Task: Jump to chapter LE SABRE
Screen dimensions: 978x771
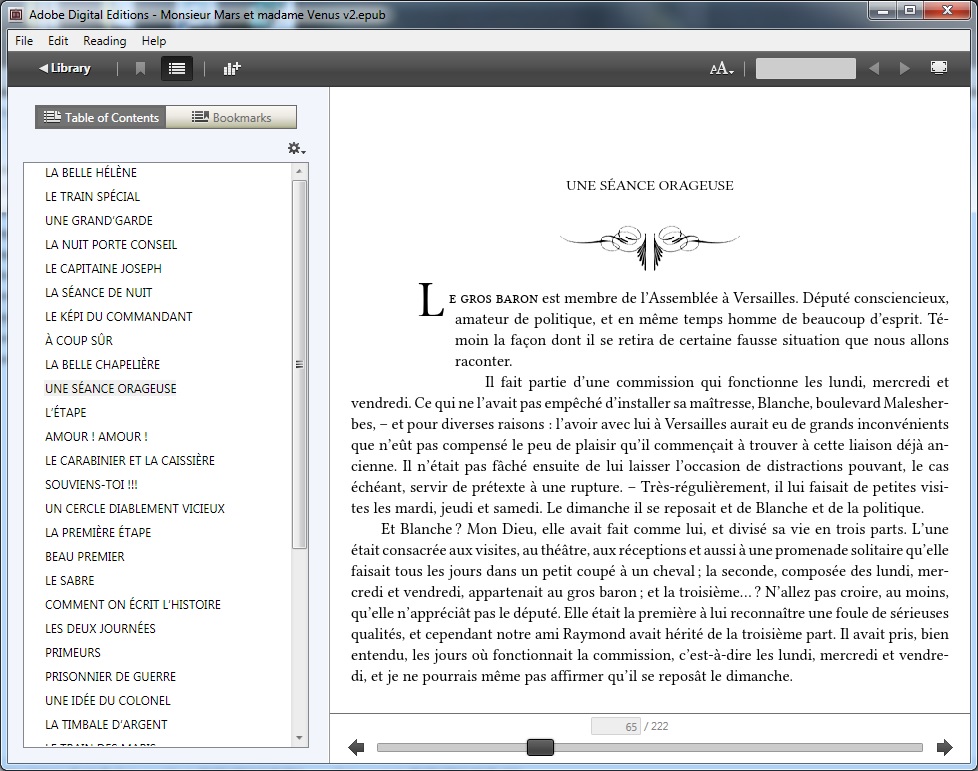Action: (69, 581)
